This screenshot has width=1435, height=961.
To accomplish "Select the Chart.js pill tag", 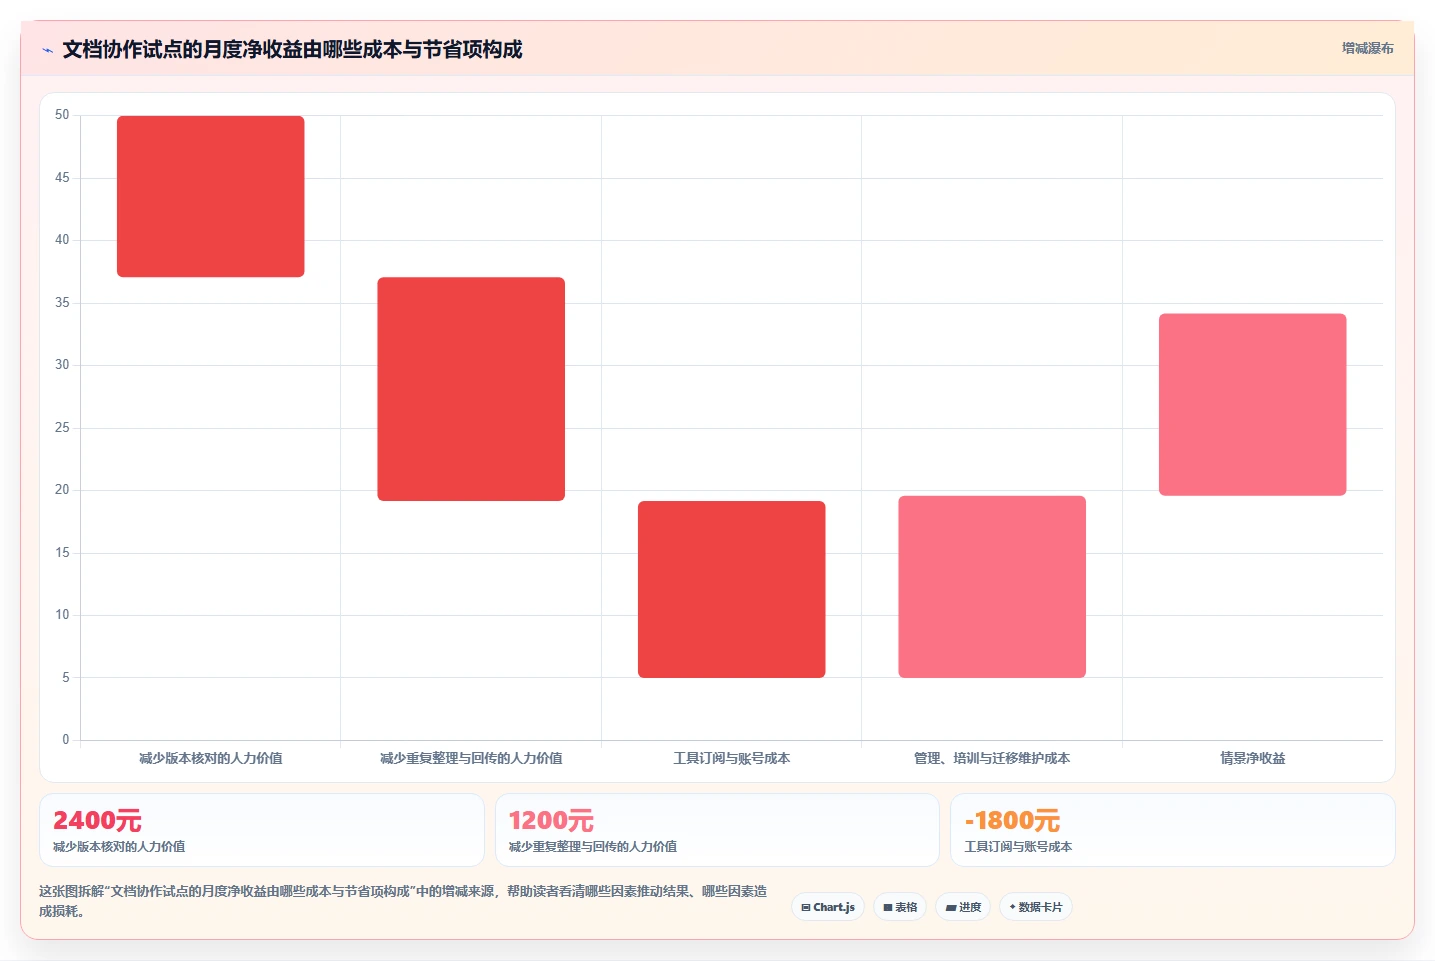I will coord(828,907).
